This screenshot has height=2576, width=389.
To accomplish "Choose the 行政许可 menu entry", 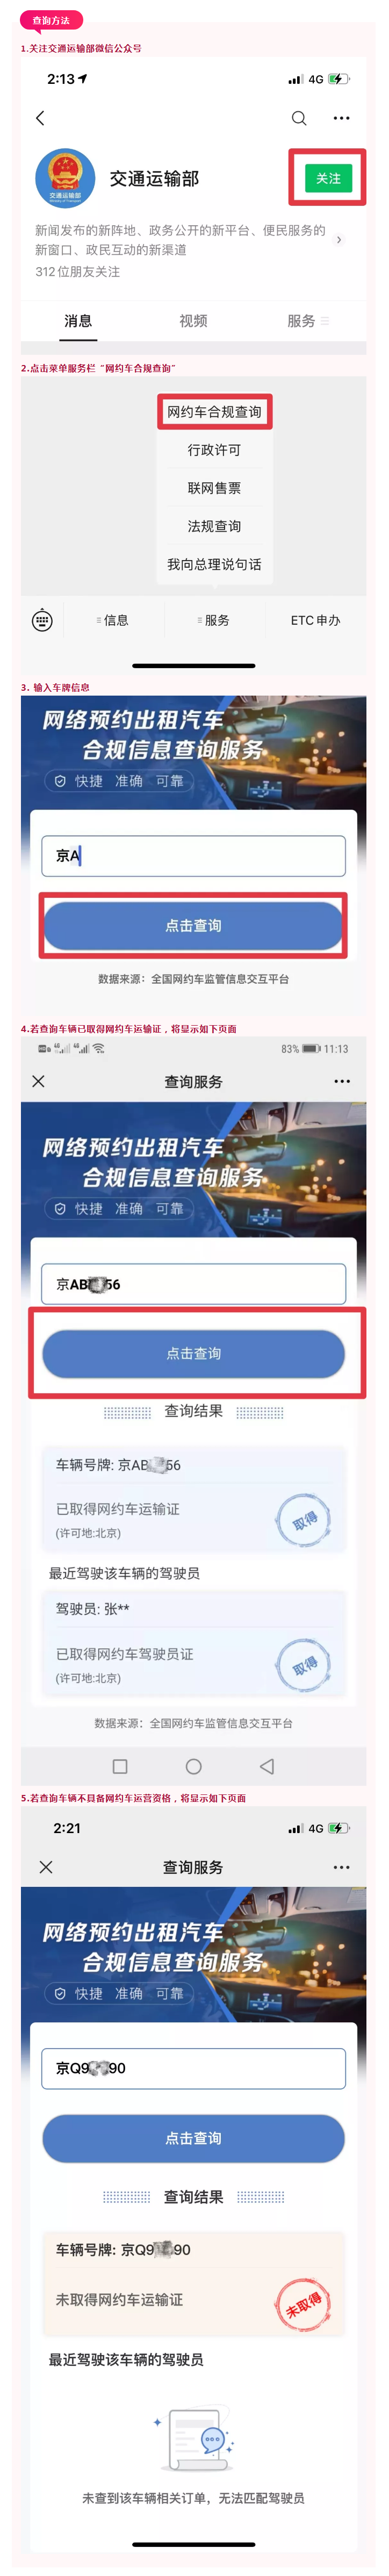I will tap(215, 450).
